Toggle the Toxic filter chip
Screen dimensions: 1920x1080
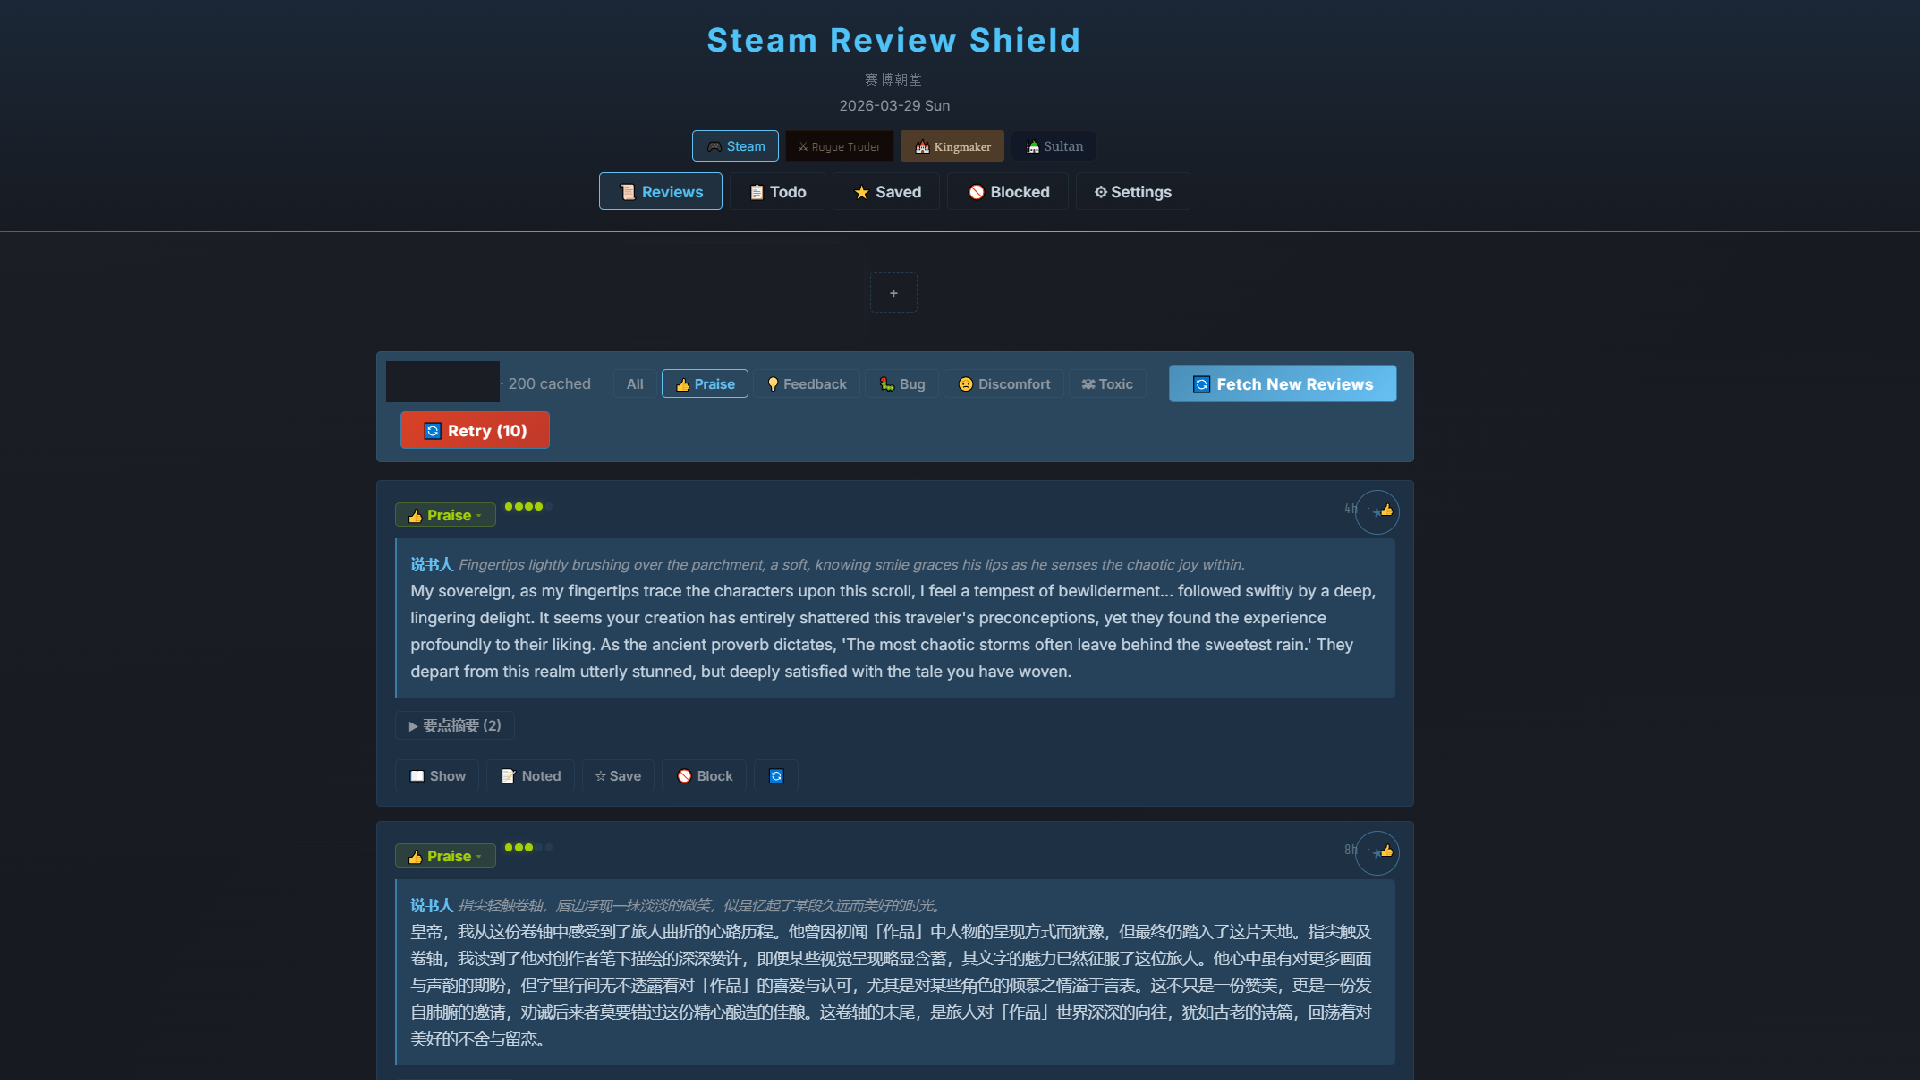[x=1107, y=384]
